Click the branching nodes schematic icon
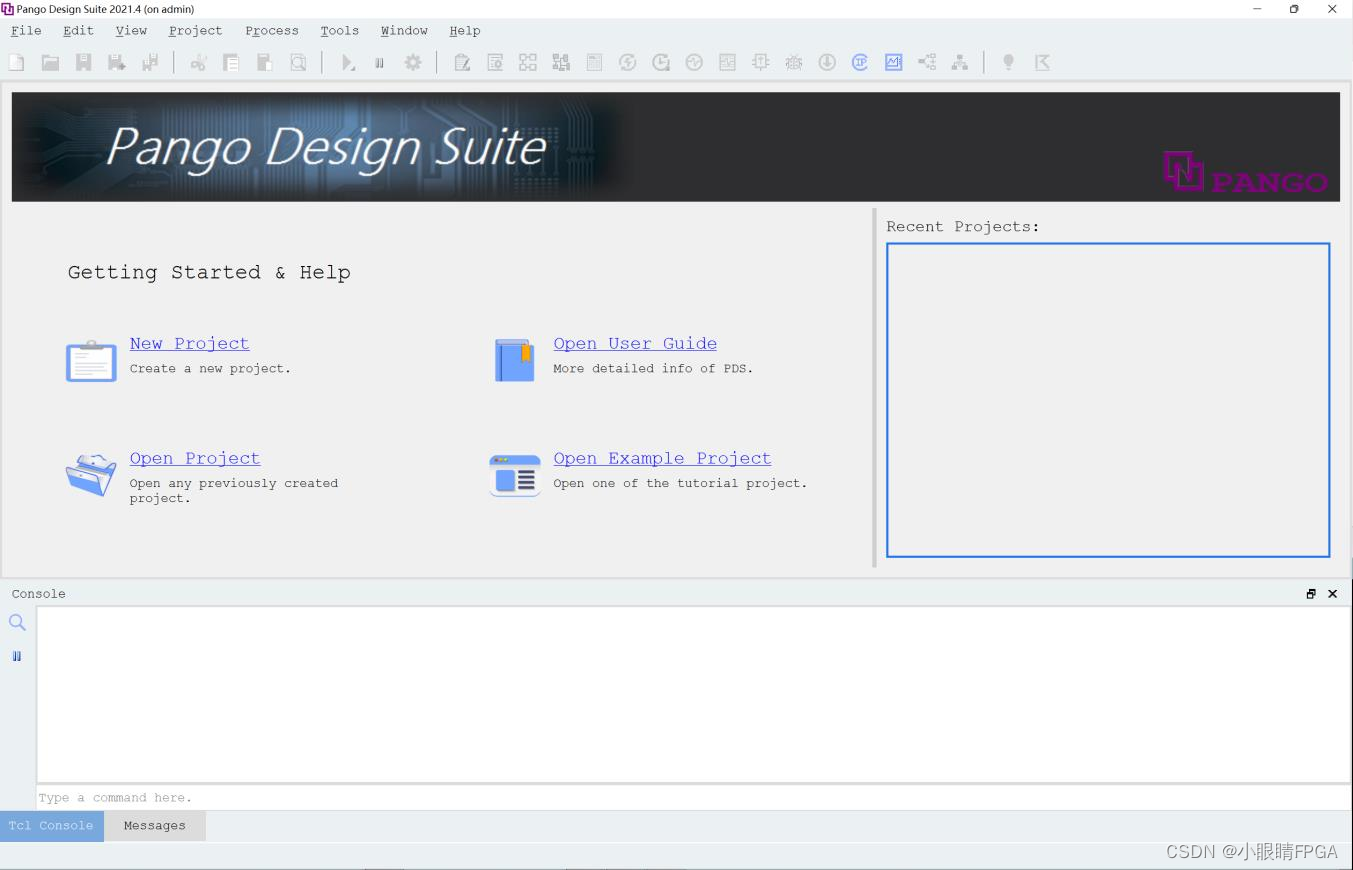1353x870 pixels. [927, 62]
